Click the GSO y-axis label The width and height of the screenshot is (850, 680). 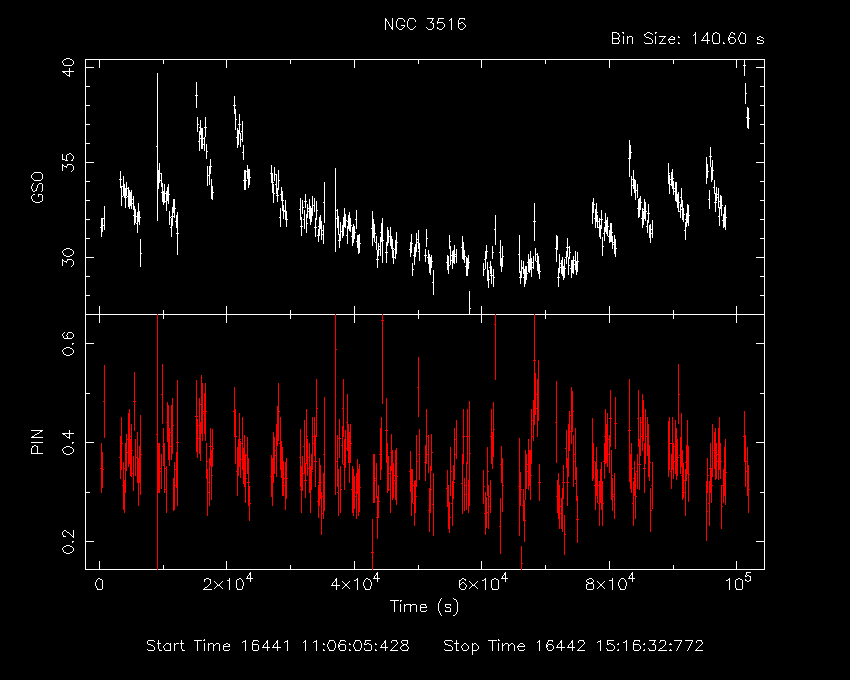(37, 187)
